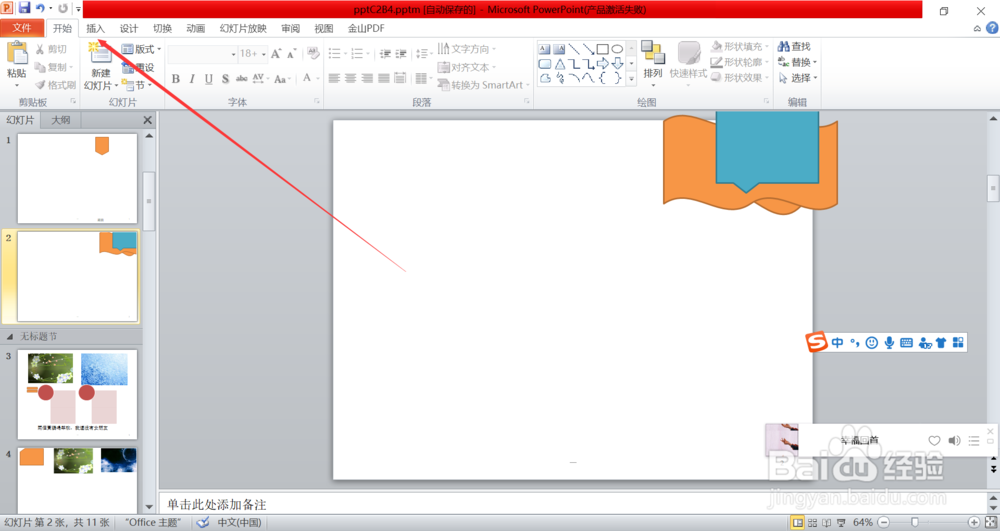Viewport: 1000px width, 531px height.
Task: Open the Align Text (对齐文本) dropdown
Action: (x=467, y=67)
